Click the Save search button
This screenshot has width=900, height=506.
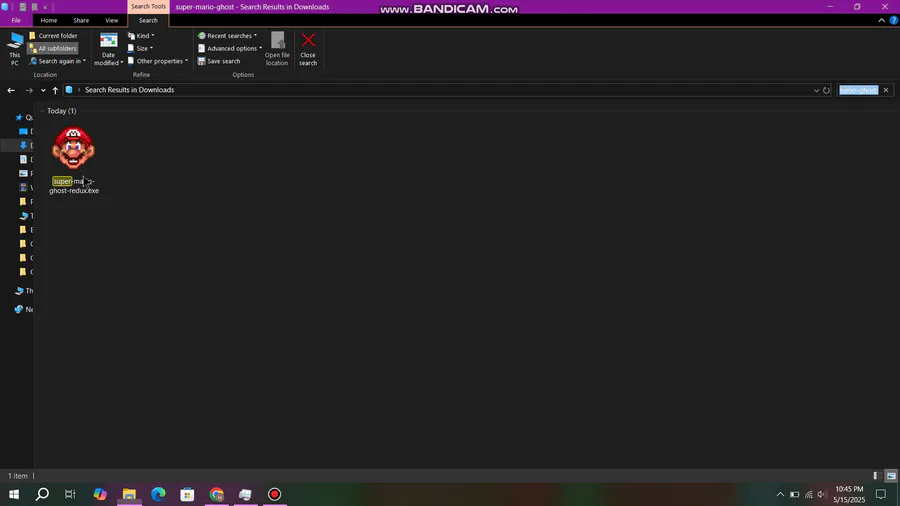point(219,61)
